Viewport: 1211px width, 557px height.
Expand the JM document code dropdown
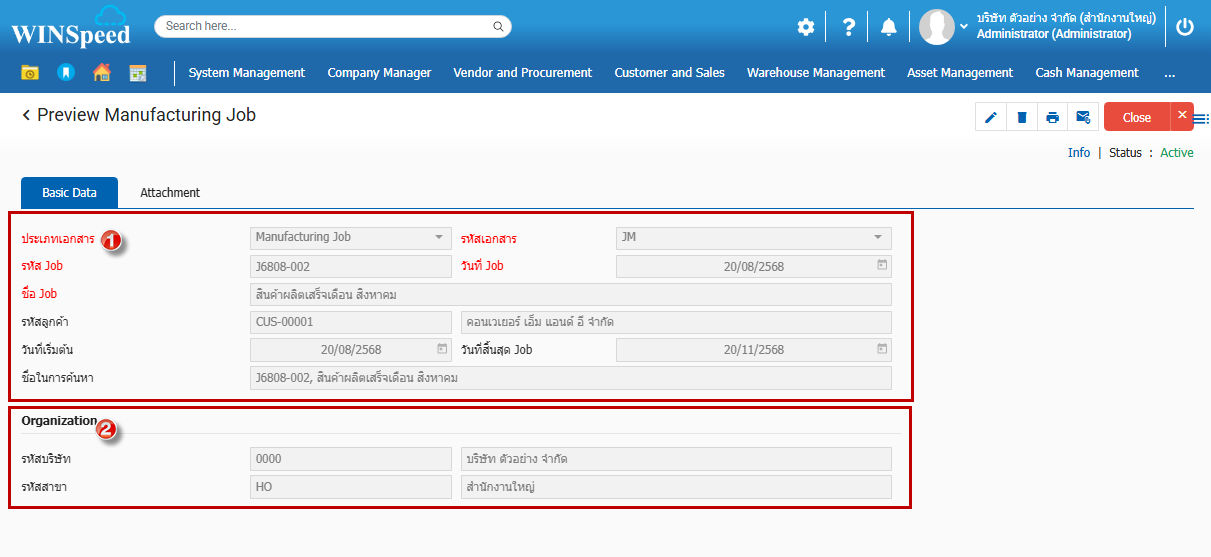click(878, 238)
